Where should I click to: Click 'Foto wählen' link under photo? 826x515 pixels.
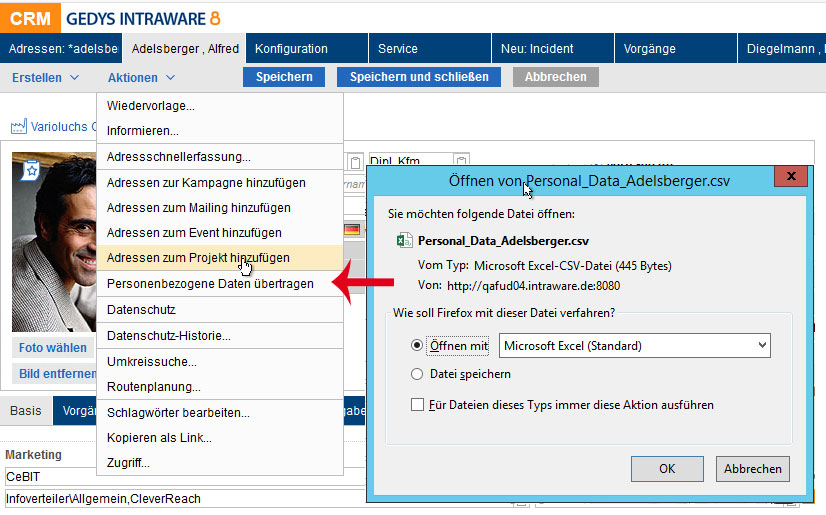(52, 348)
